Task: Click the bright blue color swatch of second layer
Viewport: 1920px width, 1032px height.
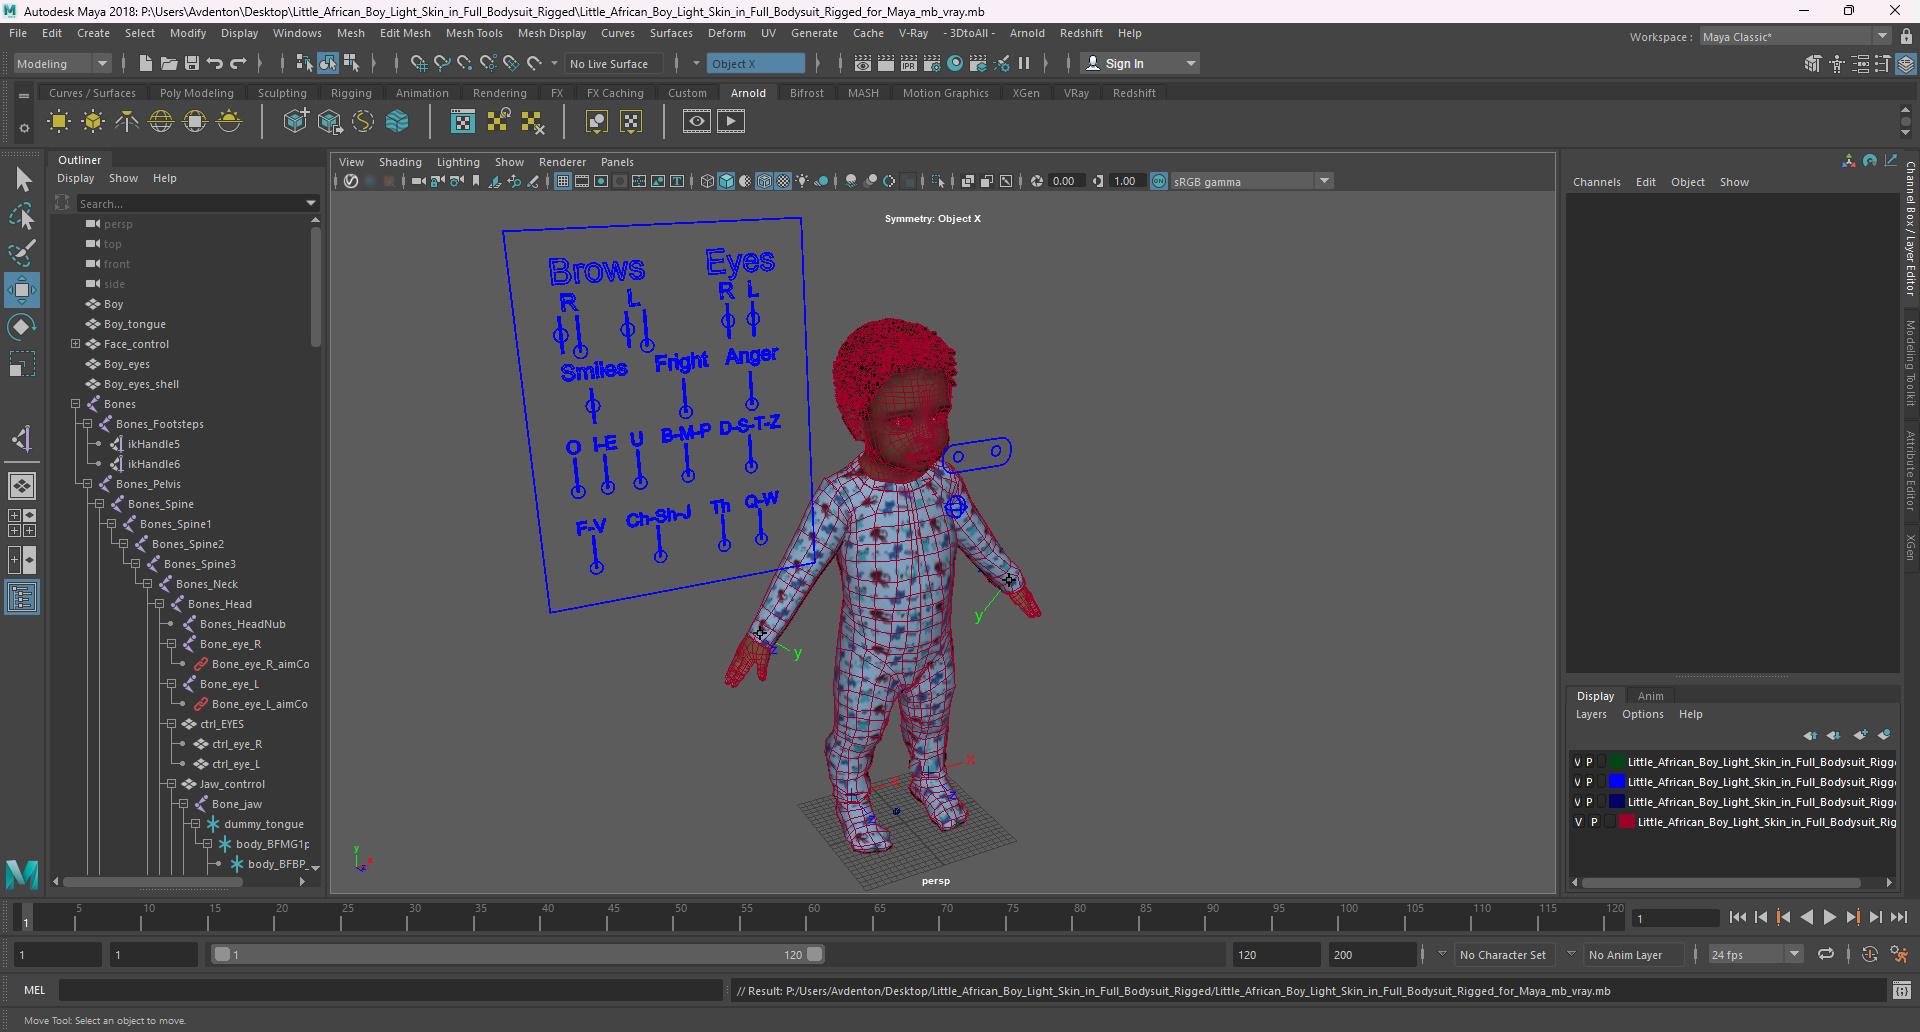Action: tap(1617, 782)
